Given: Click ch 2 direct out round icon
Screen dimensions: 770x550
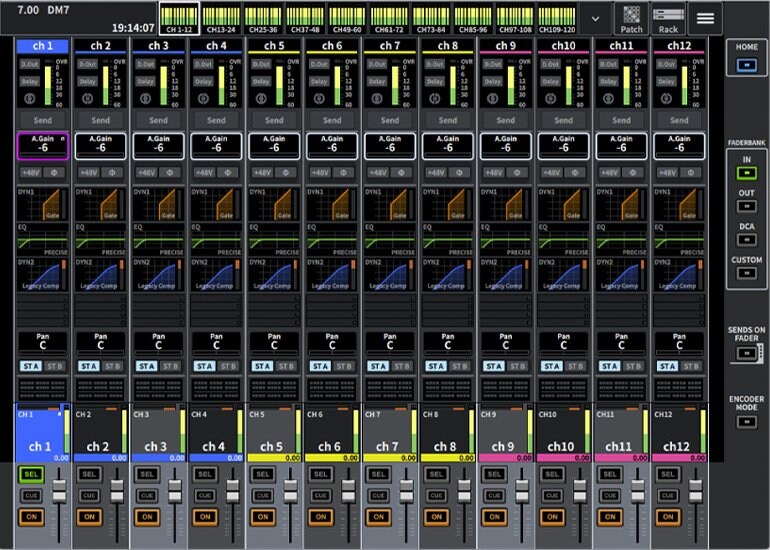Looking at the screenshot, I should tap(87, 98).
